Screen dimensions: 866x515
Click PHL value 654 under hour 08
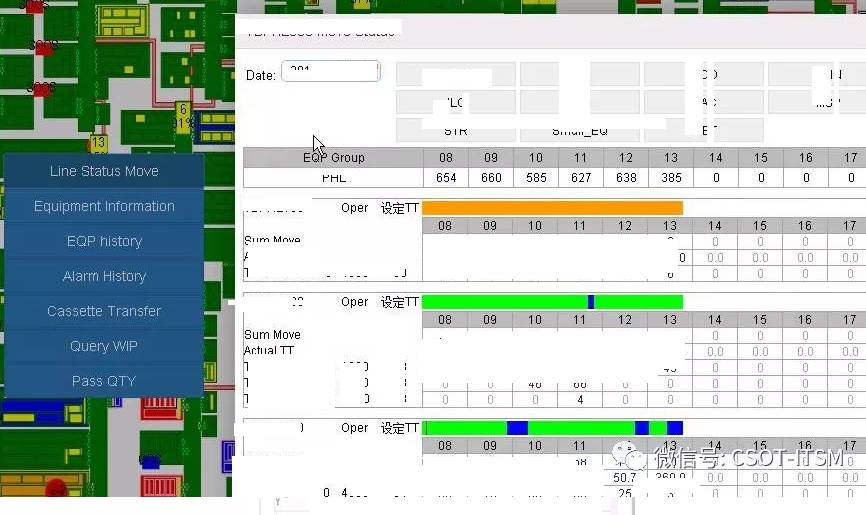[445, 178]
